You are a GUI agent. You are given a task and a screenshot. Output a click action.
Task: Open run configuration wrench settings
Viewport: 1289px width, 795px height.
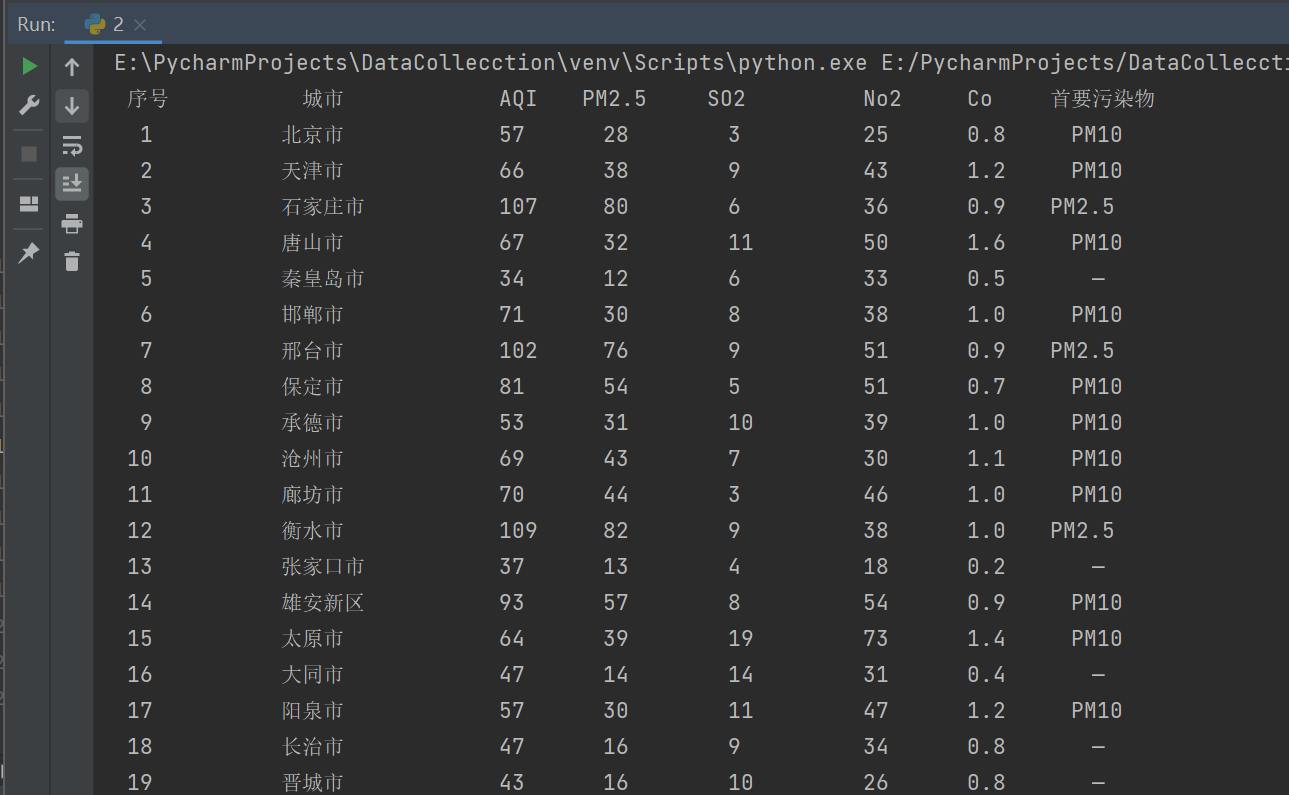[29, 106]
